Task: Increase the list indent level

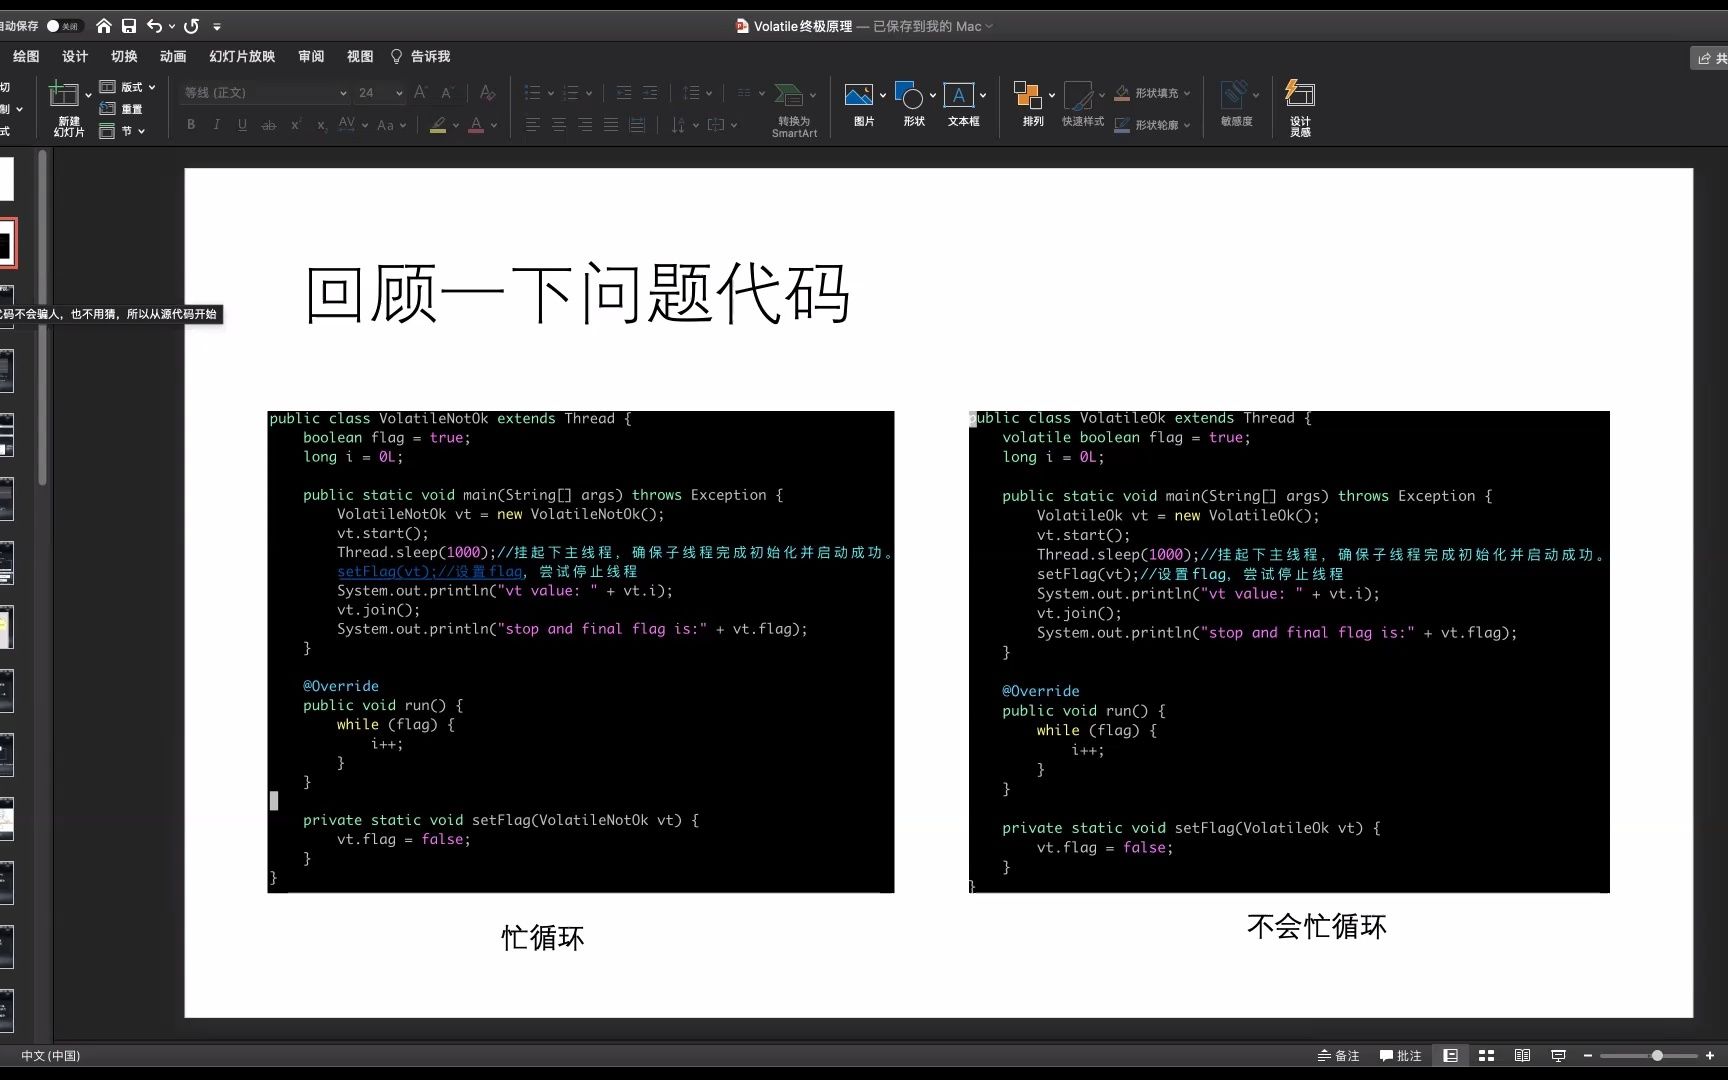Action: click(650, 93)
